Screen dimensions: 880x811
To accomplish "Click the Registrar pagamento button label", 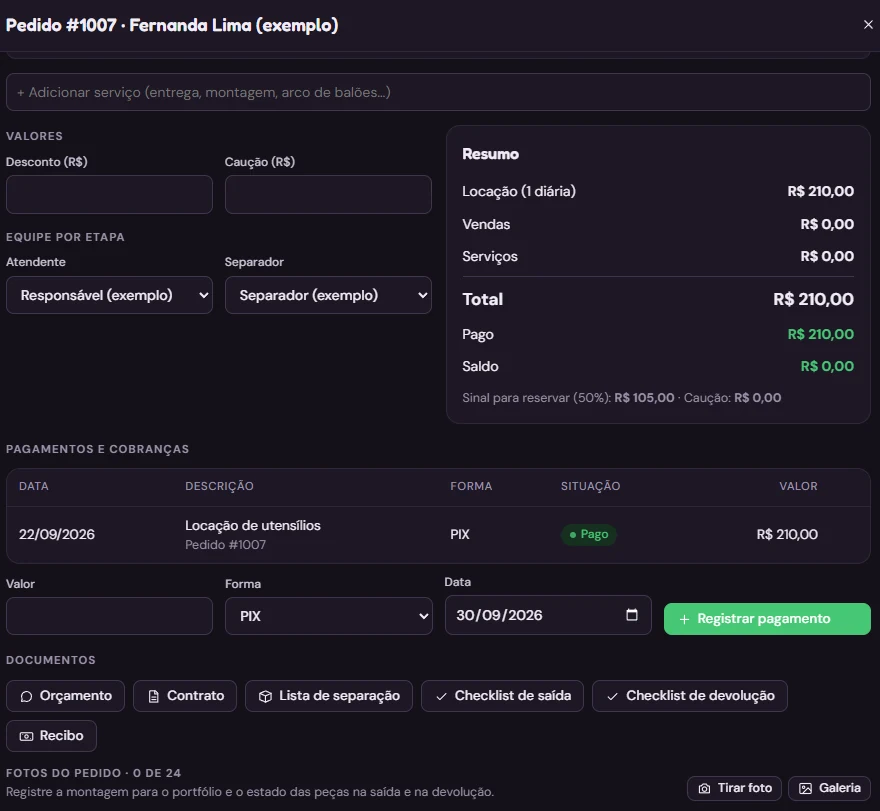I will [x=763, y=618].
